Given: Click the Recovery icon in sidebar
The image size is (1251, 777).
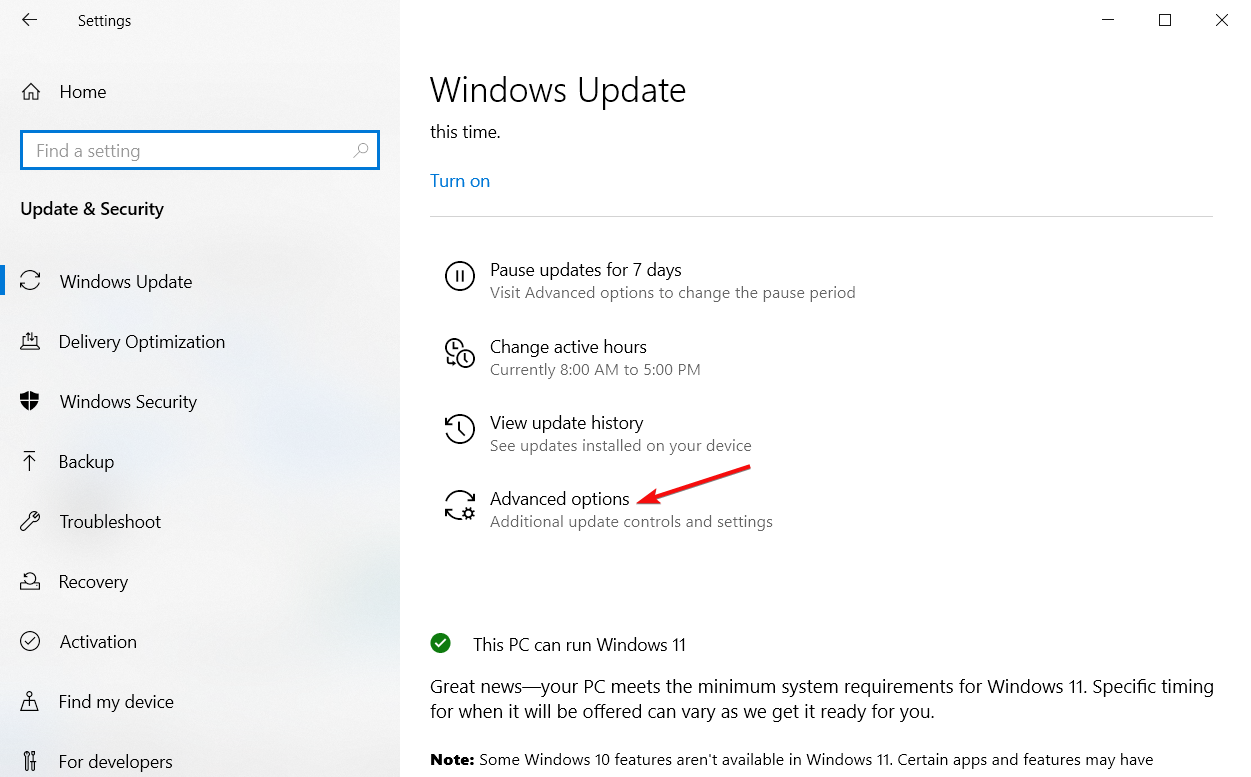Looking at the screenshot, I should 30,582.
